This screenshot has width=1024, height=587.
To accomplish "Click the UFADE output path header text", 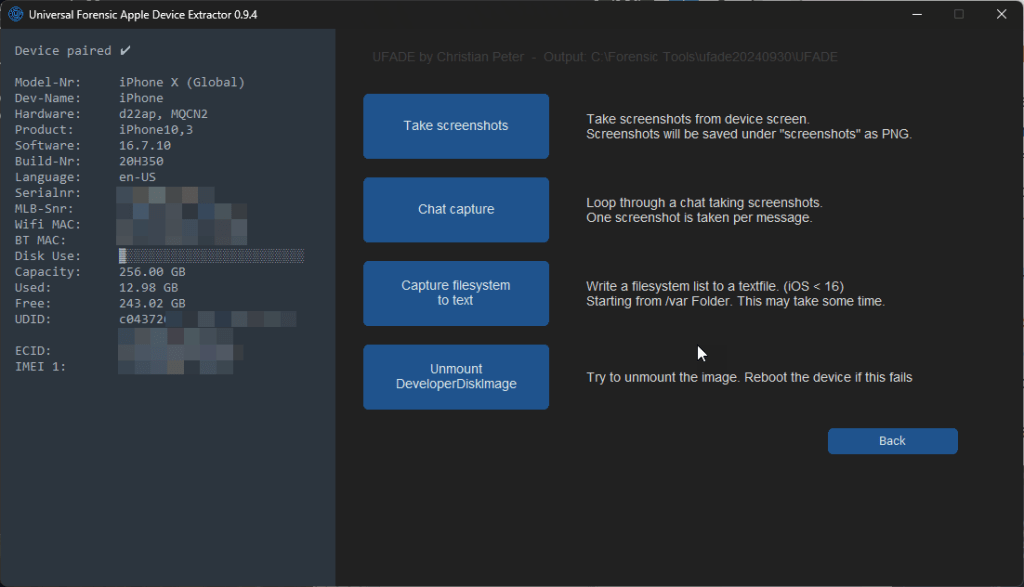I will (604, 57).
